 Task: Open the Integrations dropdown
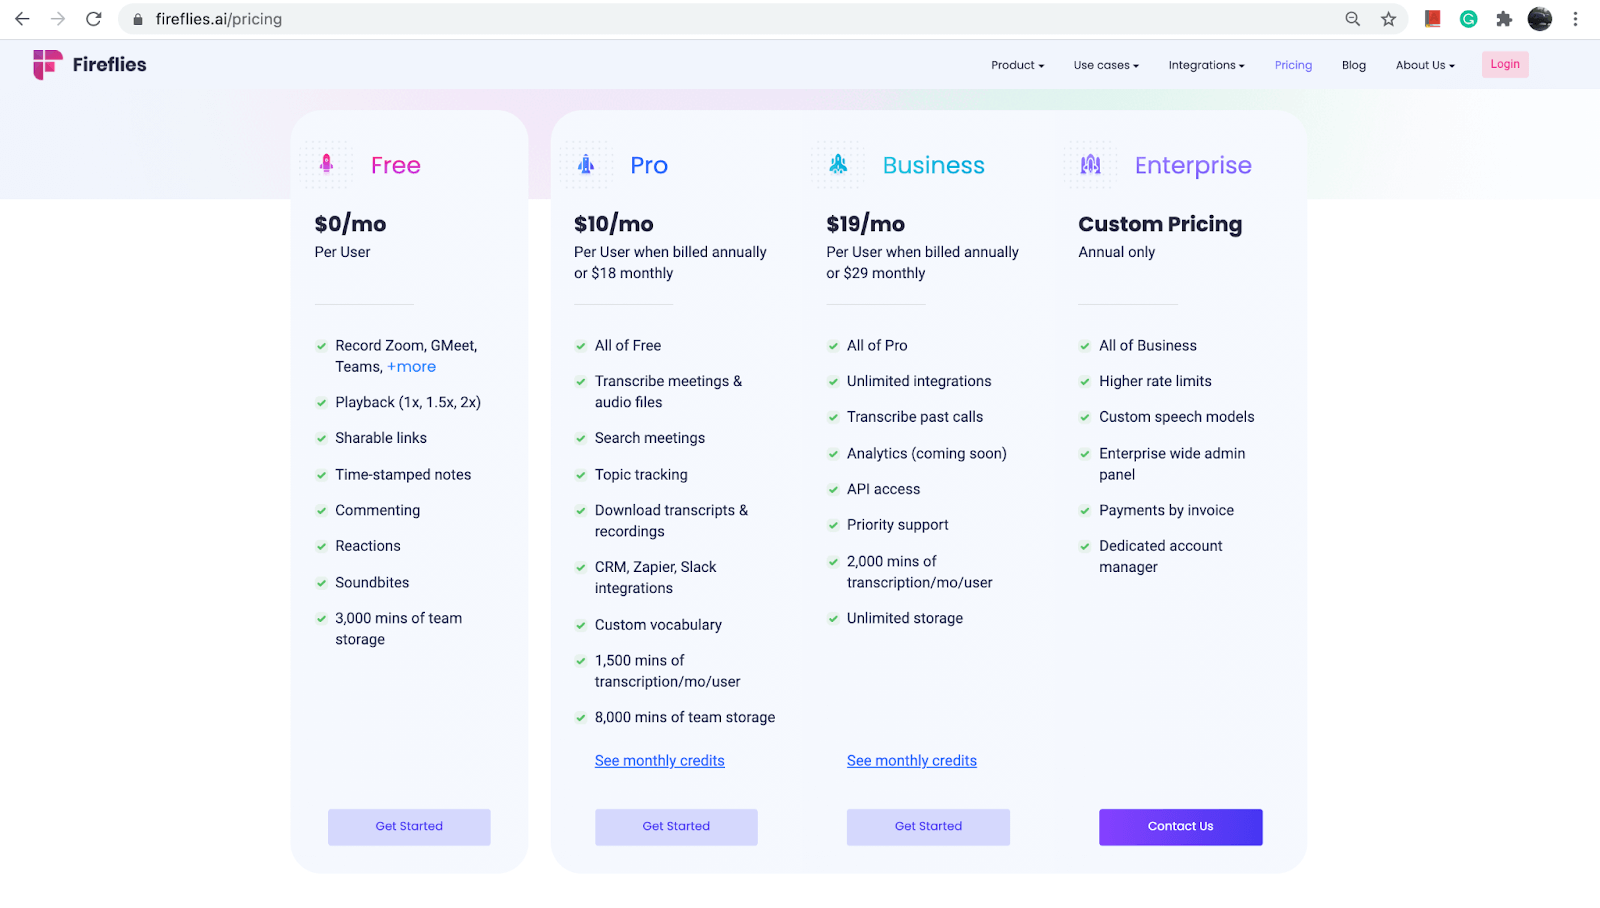pyautogui.click(x=1205, y=64)
